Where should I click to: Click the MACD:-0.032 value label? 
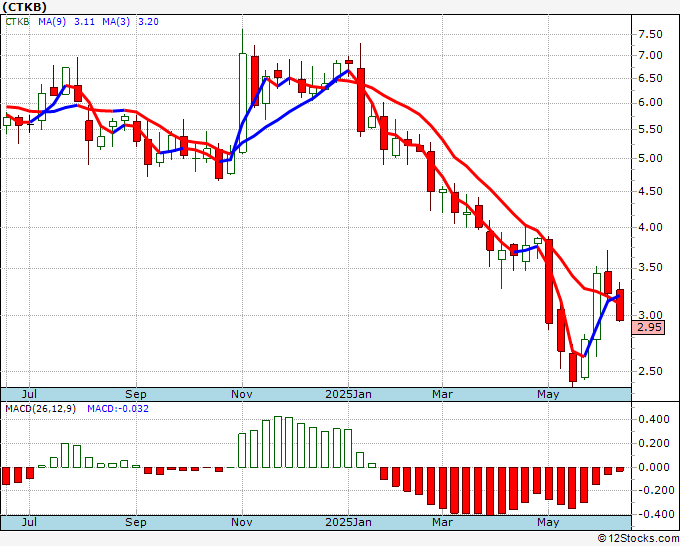click(x=118, y=409)
